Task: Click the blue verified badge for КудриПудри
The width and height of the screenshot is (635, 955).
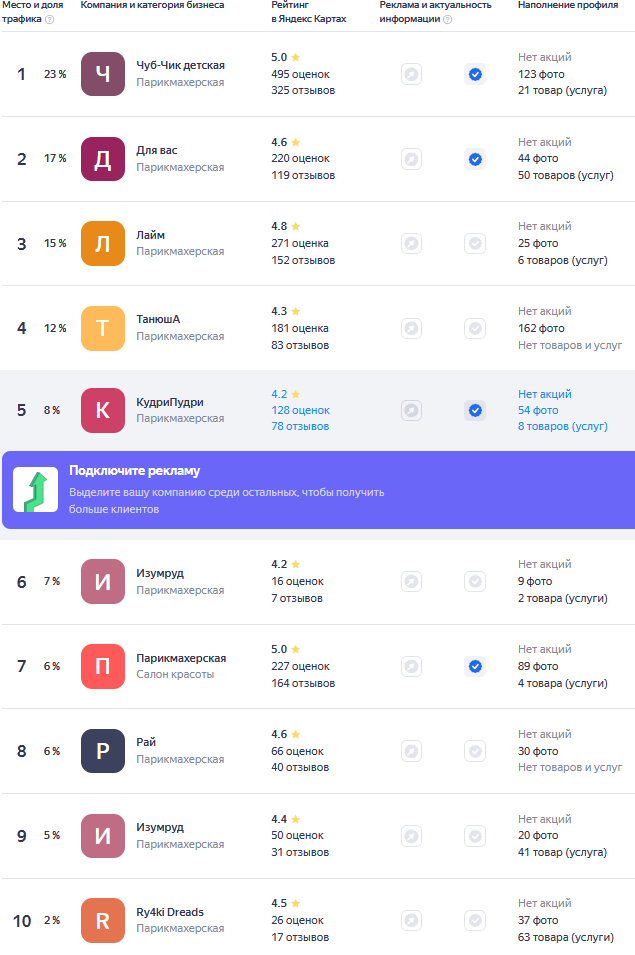Action: tap(475, 410)
